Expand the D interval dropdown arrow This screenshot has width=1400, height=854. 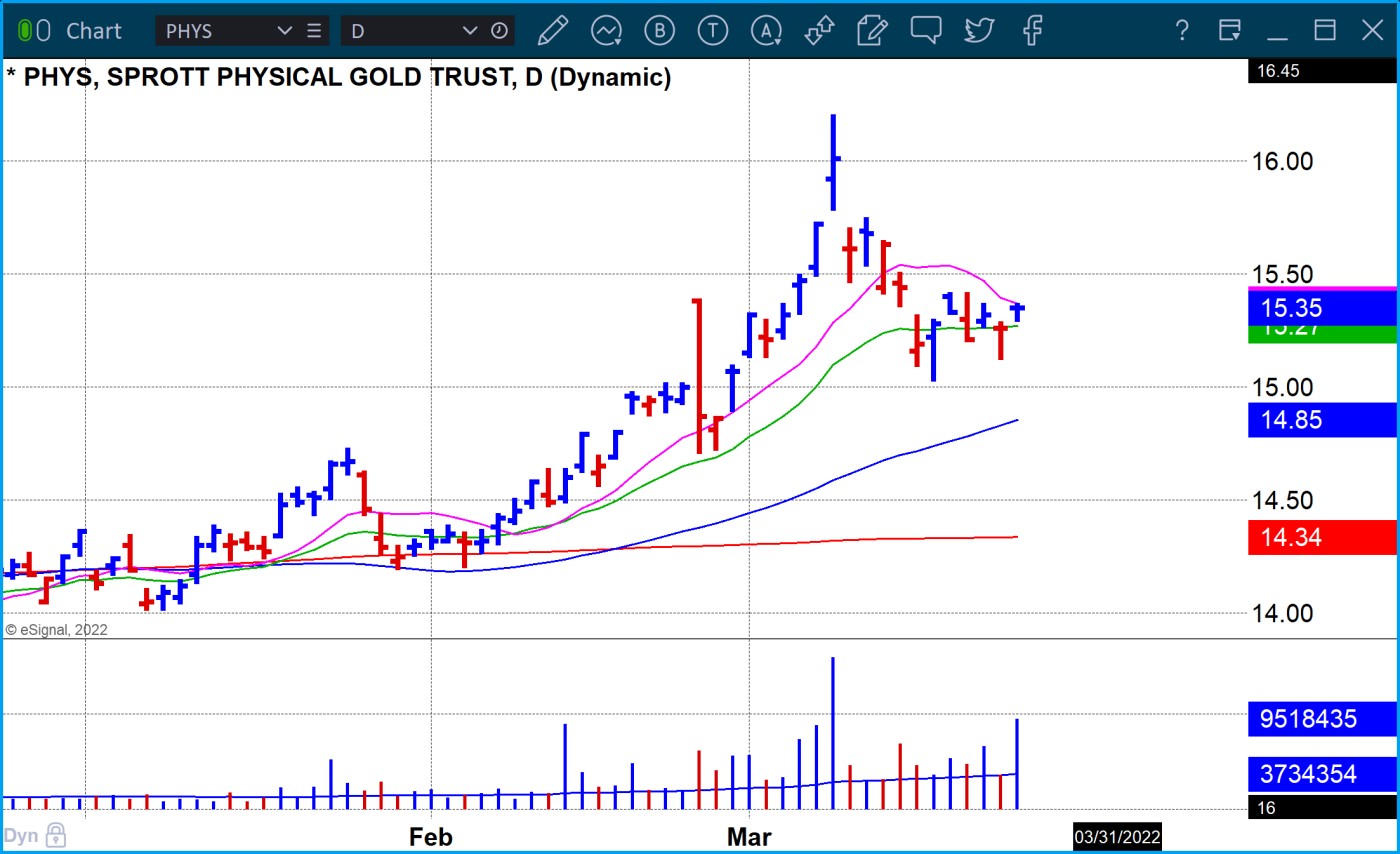469,31
